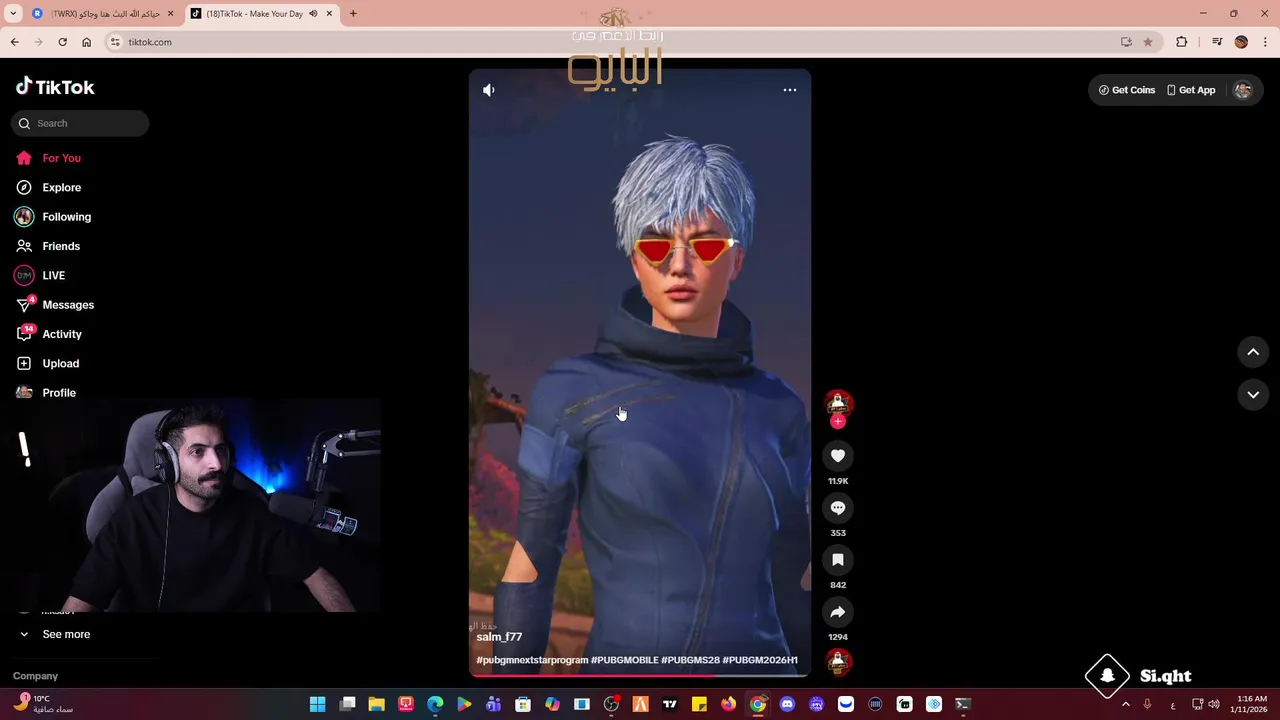Click the TikTok logo
The image size is (1280, 720).
tap(55, 87)
